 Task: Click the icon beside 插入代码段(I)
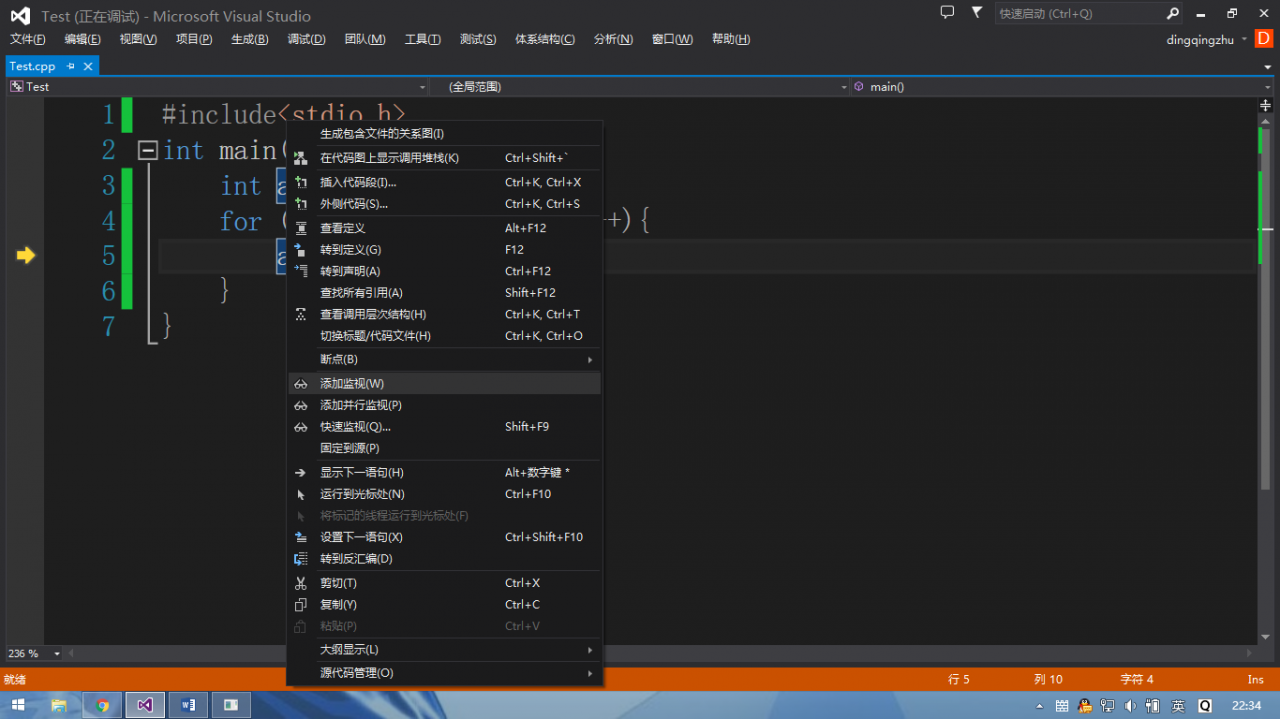pyautogui.click(x=300, y=183)
